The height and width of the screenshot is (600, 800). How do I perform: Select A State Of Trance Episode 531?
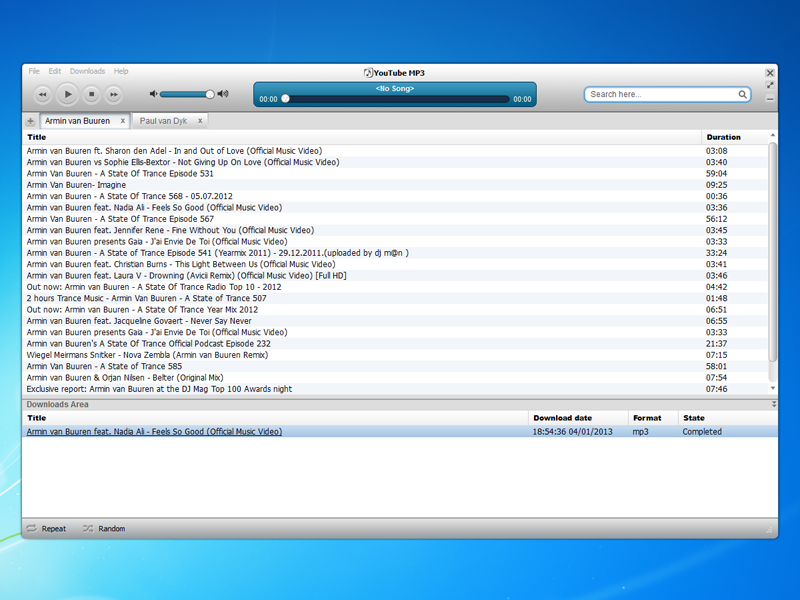(395, 173)
